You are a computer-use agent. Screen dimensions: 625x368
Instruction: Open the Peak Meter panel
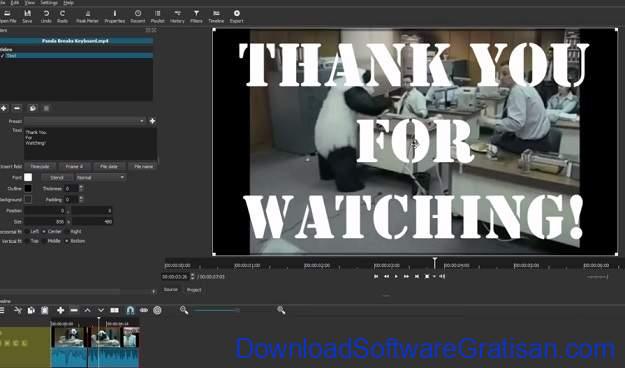87,16
